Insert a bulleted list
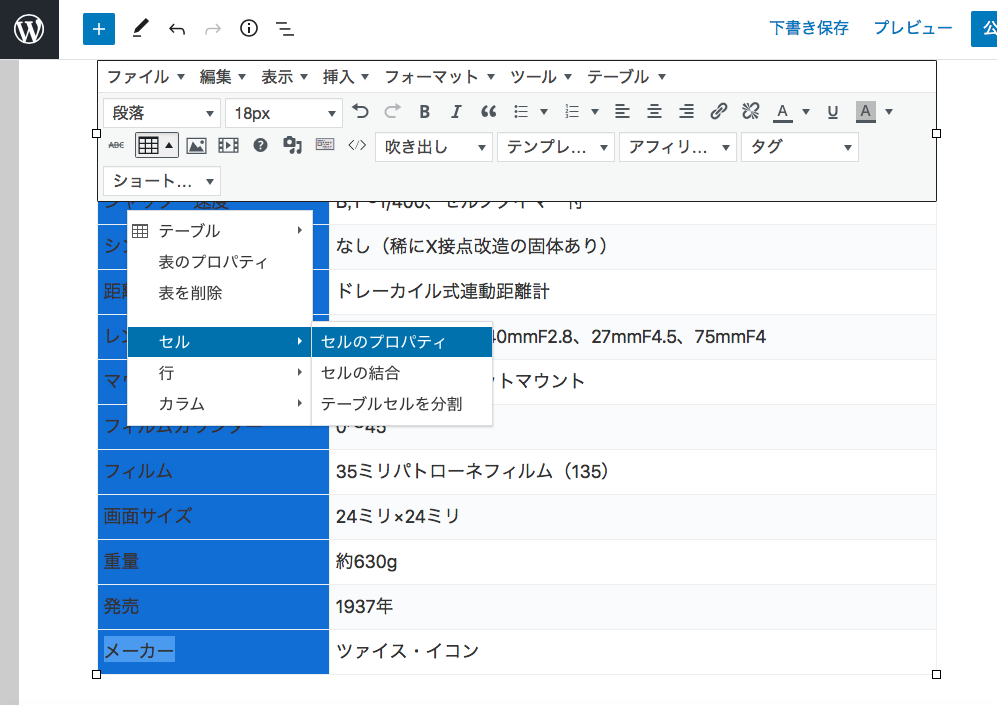 (521, 112)
